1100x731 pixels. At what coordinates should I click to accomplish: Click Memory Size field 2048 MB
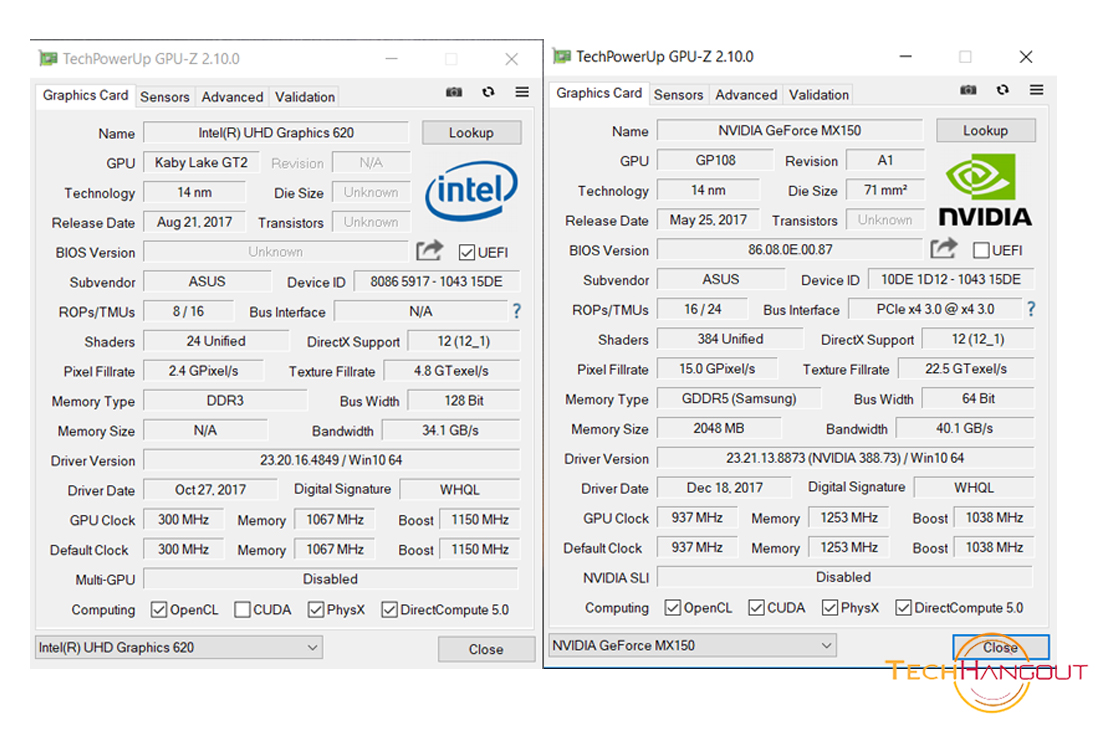pyautogui.click(x=719, y=428)
